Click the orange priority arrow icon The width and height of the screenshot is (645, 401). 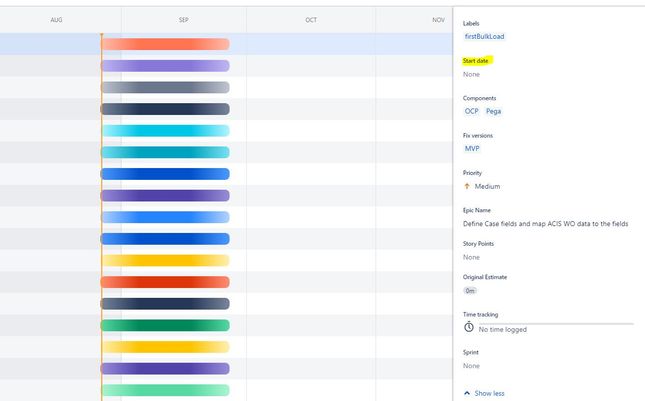click(467, 186)
